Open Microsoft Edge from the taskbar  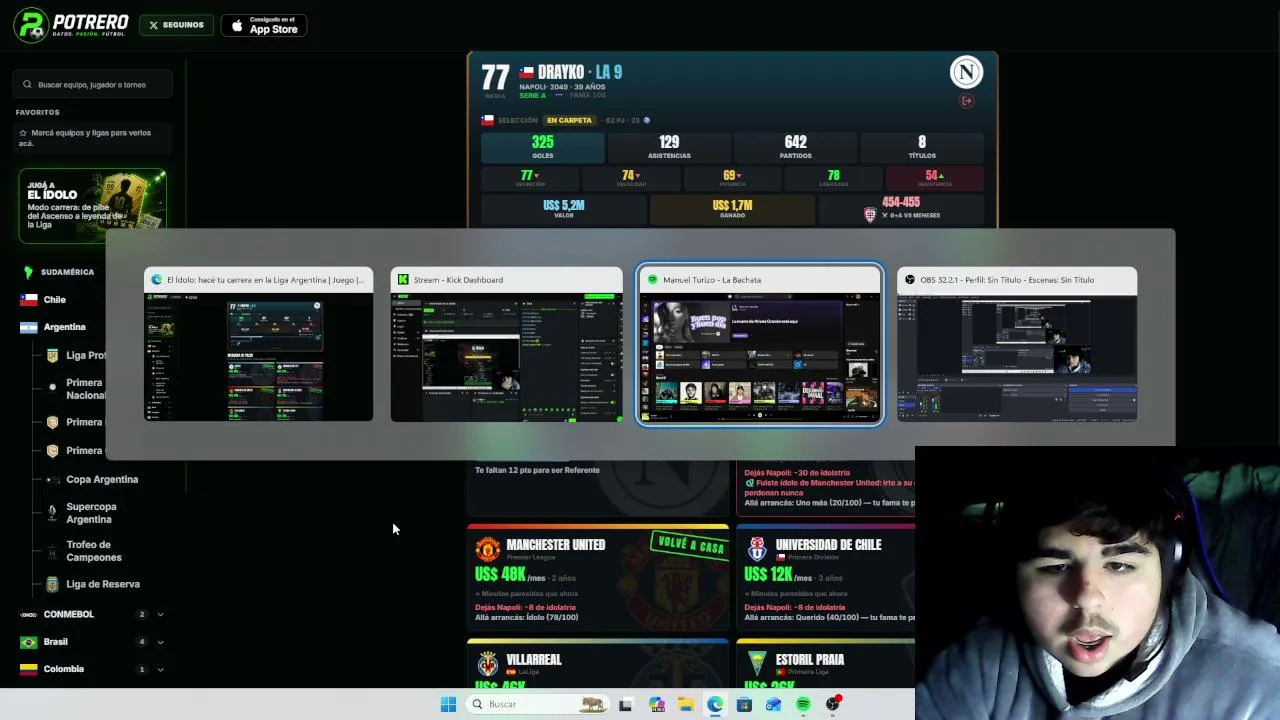tap(715, 704)
